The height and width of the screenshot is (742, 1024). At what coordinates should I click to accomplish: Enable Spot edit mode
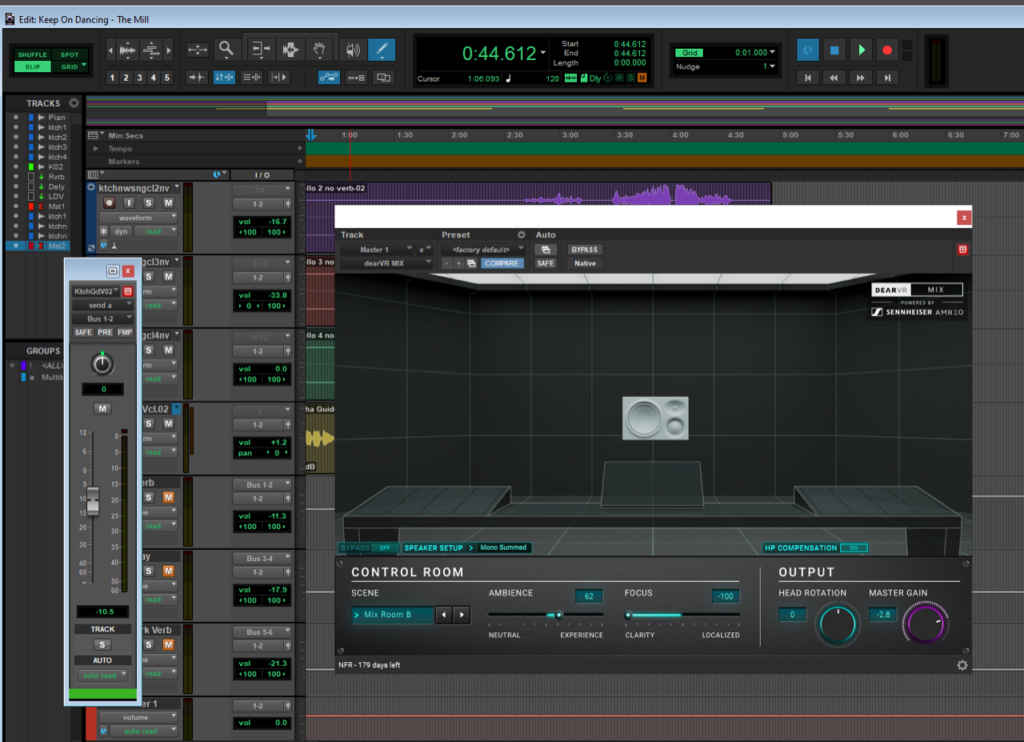(x=69, y=55)
